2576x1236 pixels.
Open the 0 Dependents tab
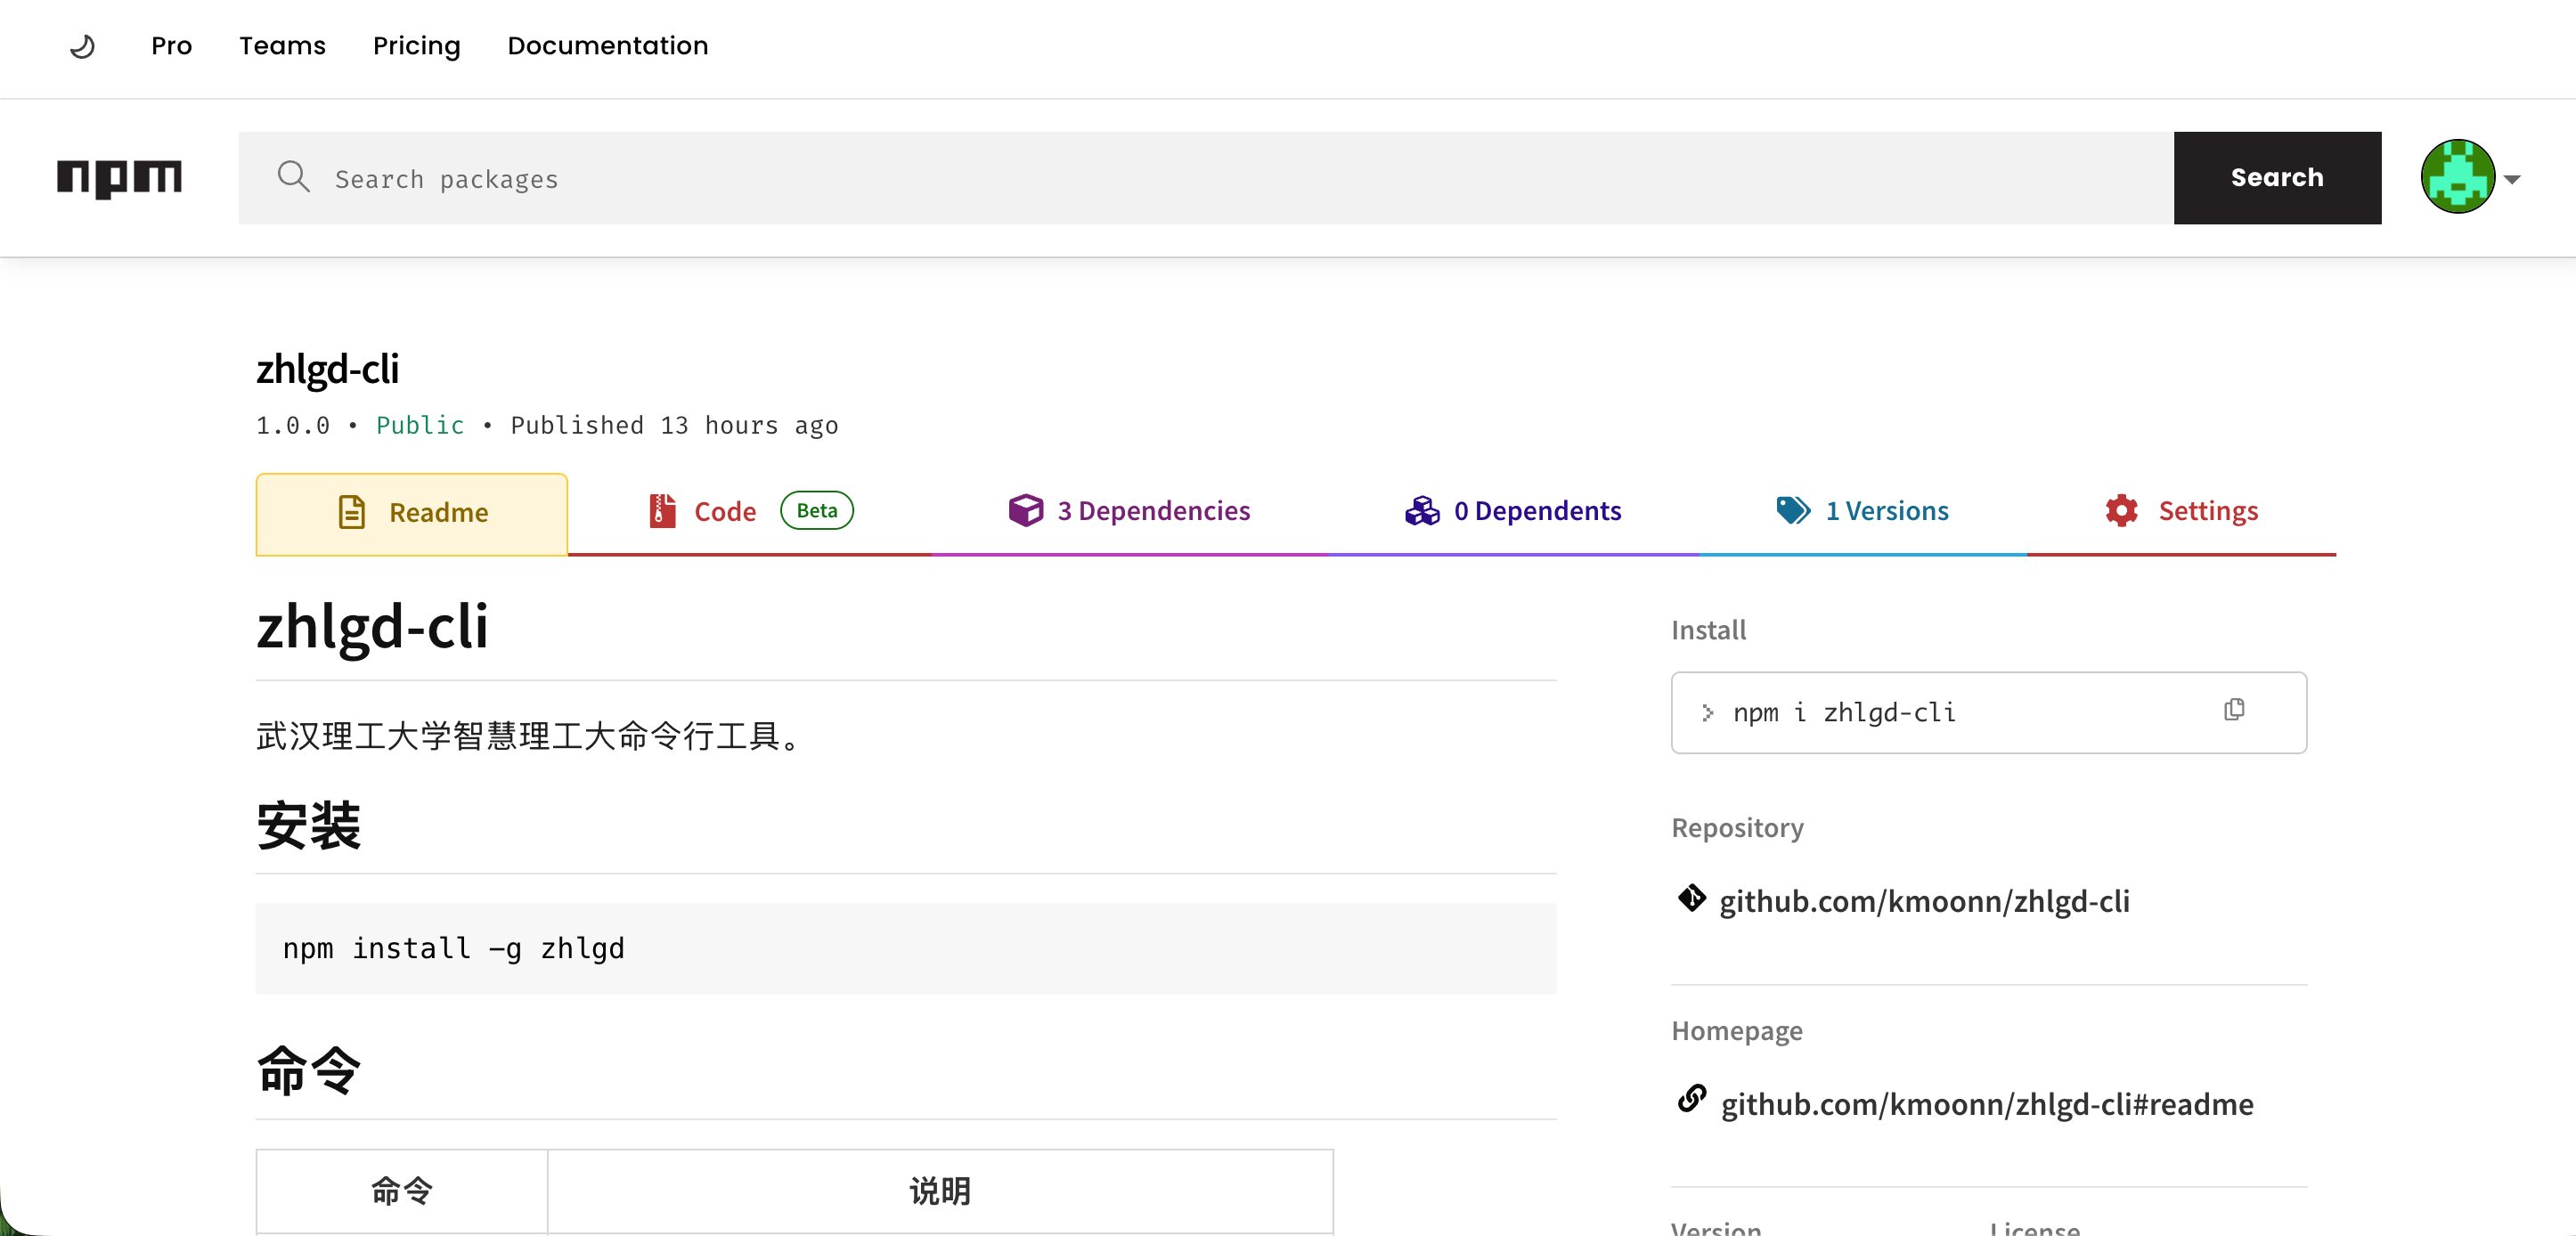[x=1513, y=511]
